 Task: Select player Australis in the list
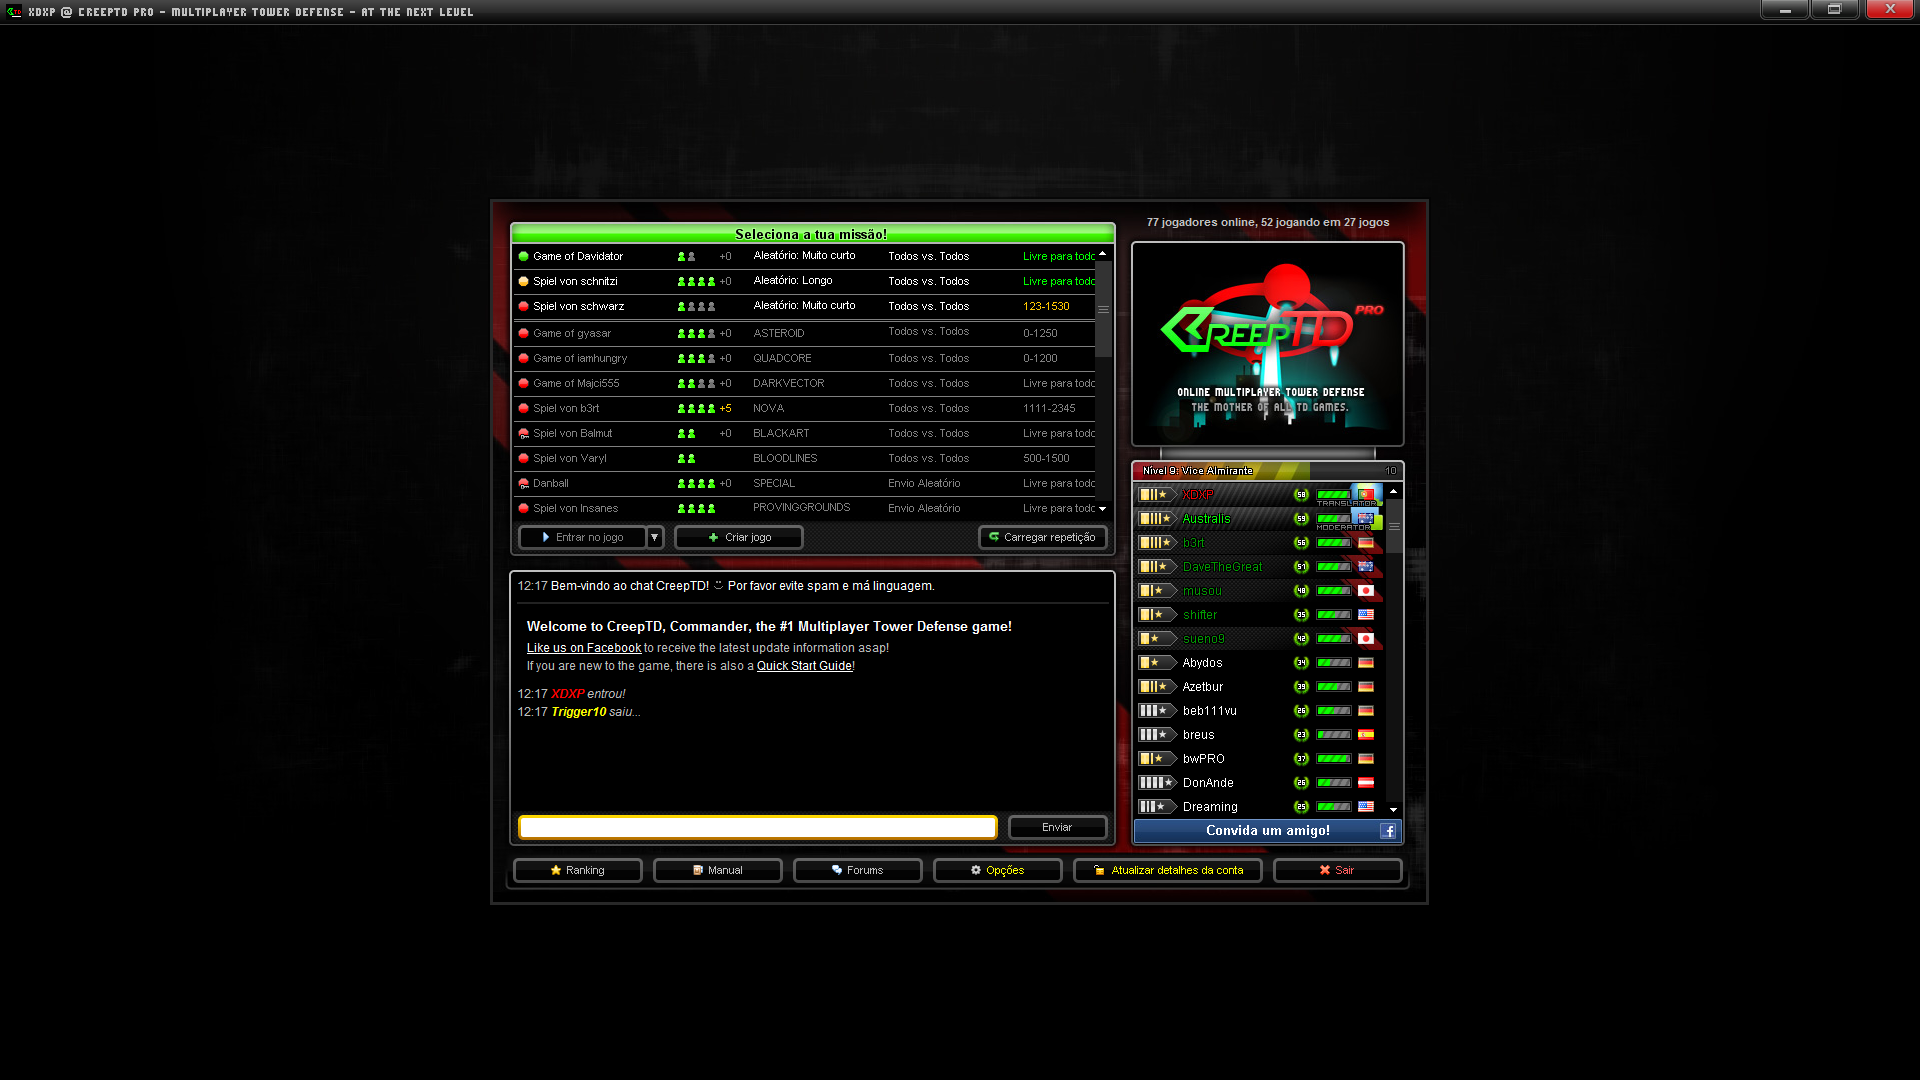pyautogui.click(x=1260, y=519)
